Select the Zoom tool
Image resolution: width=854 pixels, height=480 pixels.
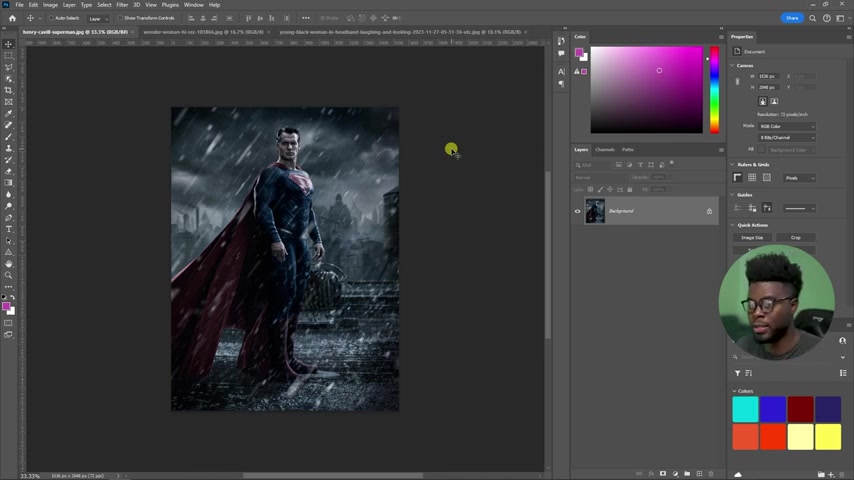click(x=8, y=275)
